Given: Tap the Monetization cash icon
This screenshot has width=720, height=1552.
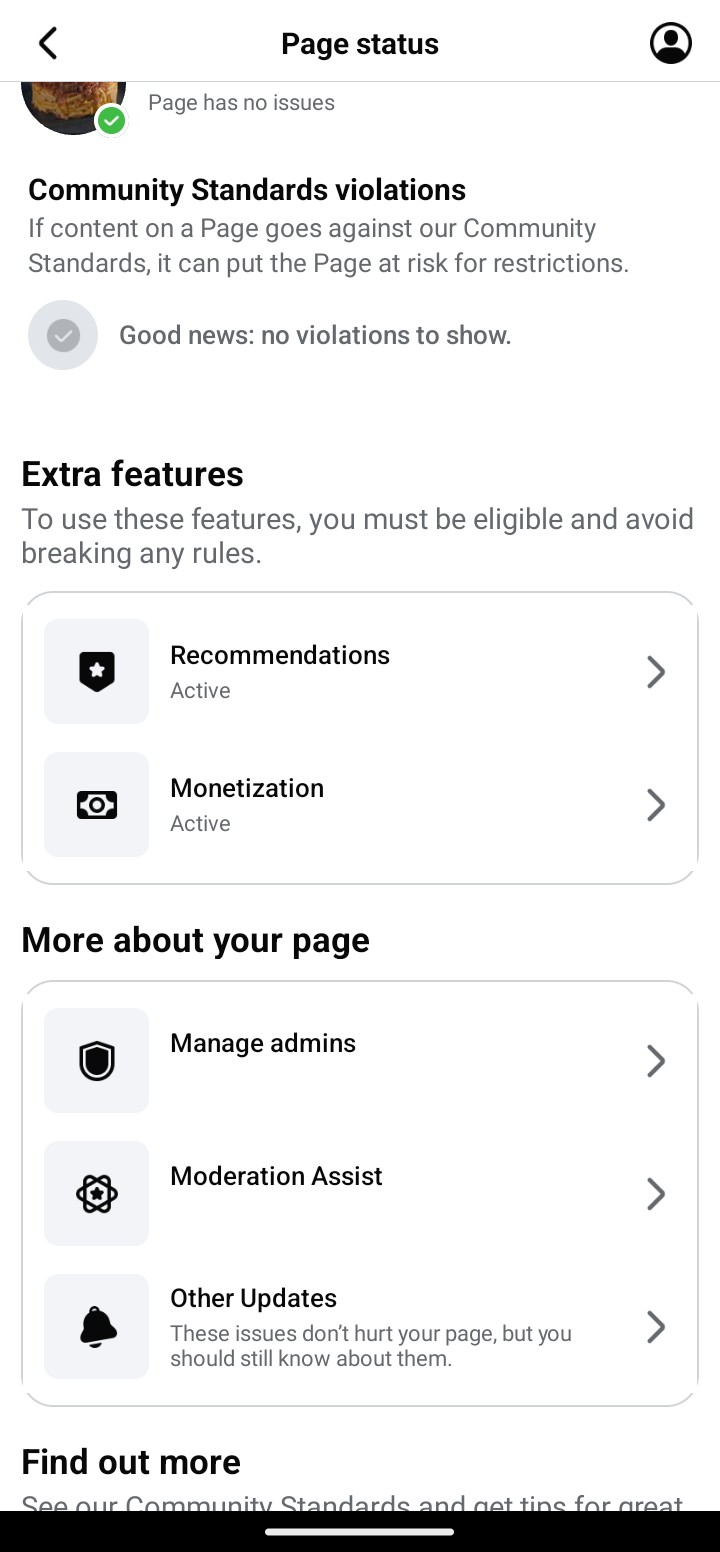Looking at the screenshot, I should coord(97,805).
